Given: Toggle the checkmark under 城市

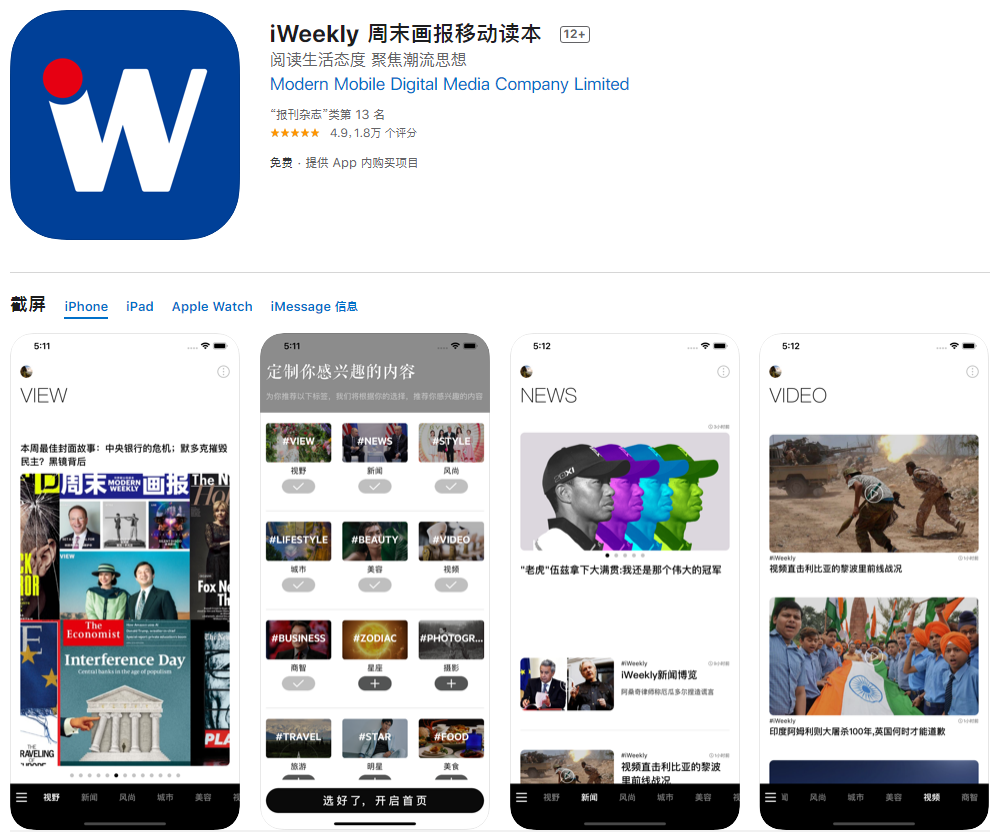Looking at the screenshot, I should click(298, 585).
